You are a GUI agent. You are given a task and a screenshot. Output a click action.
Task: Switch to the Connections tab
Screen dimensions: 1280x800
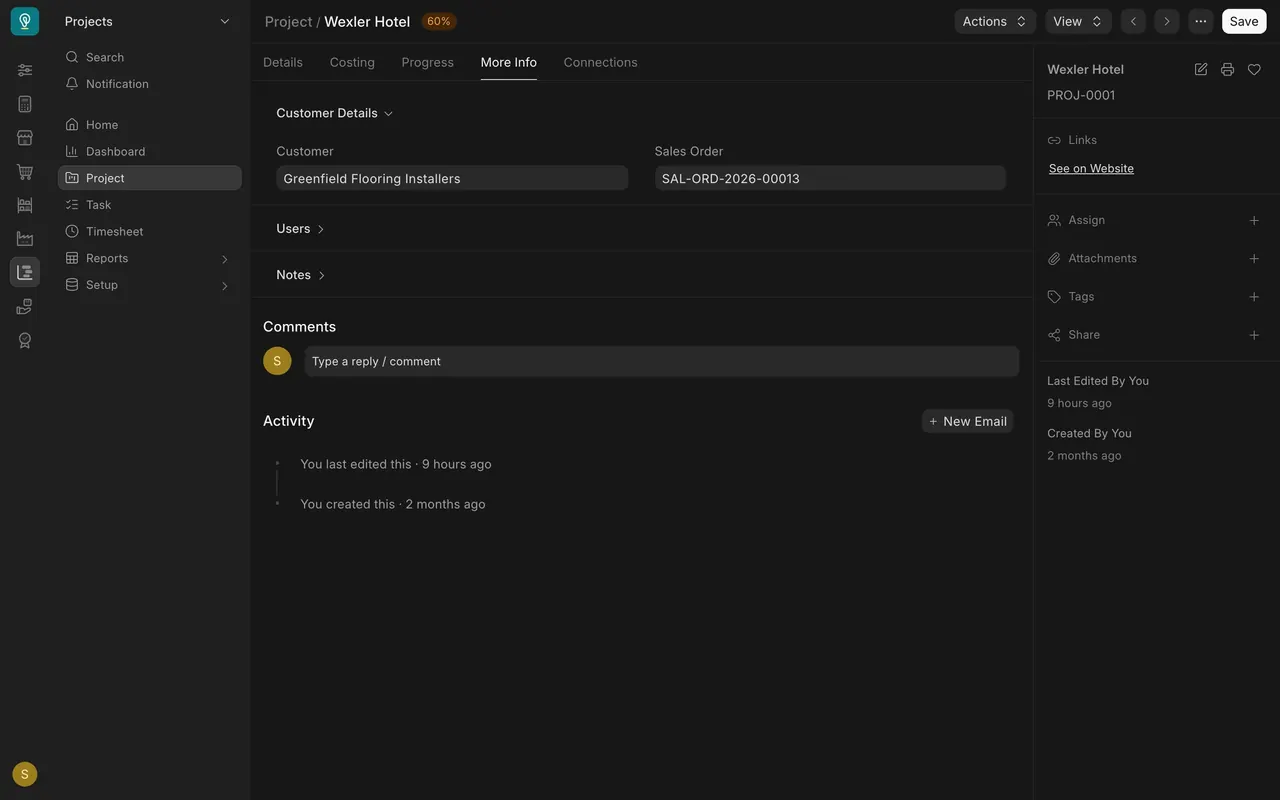[x=600, y=62]
